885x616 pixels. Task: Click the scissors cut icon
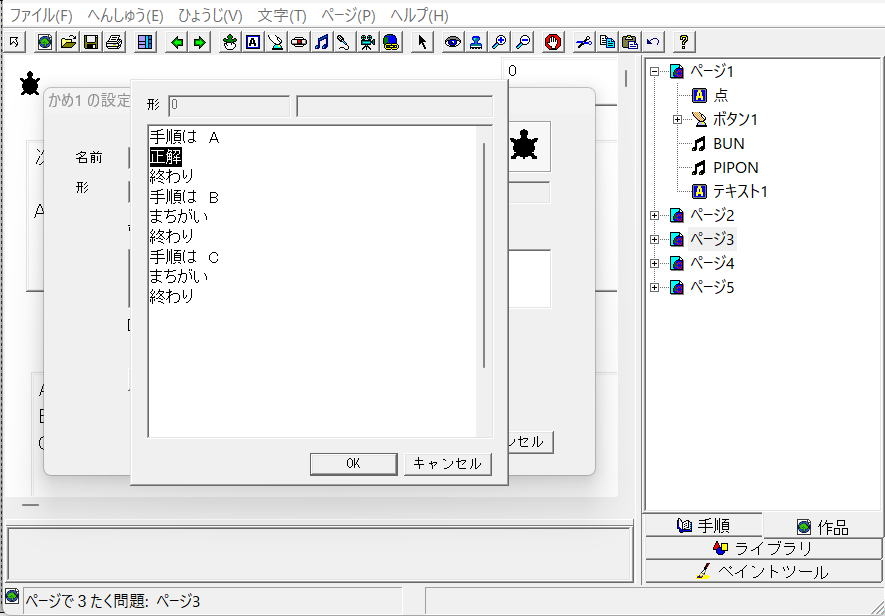[584, 42]
